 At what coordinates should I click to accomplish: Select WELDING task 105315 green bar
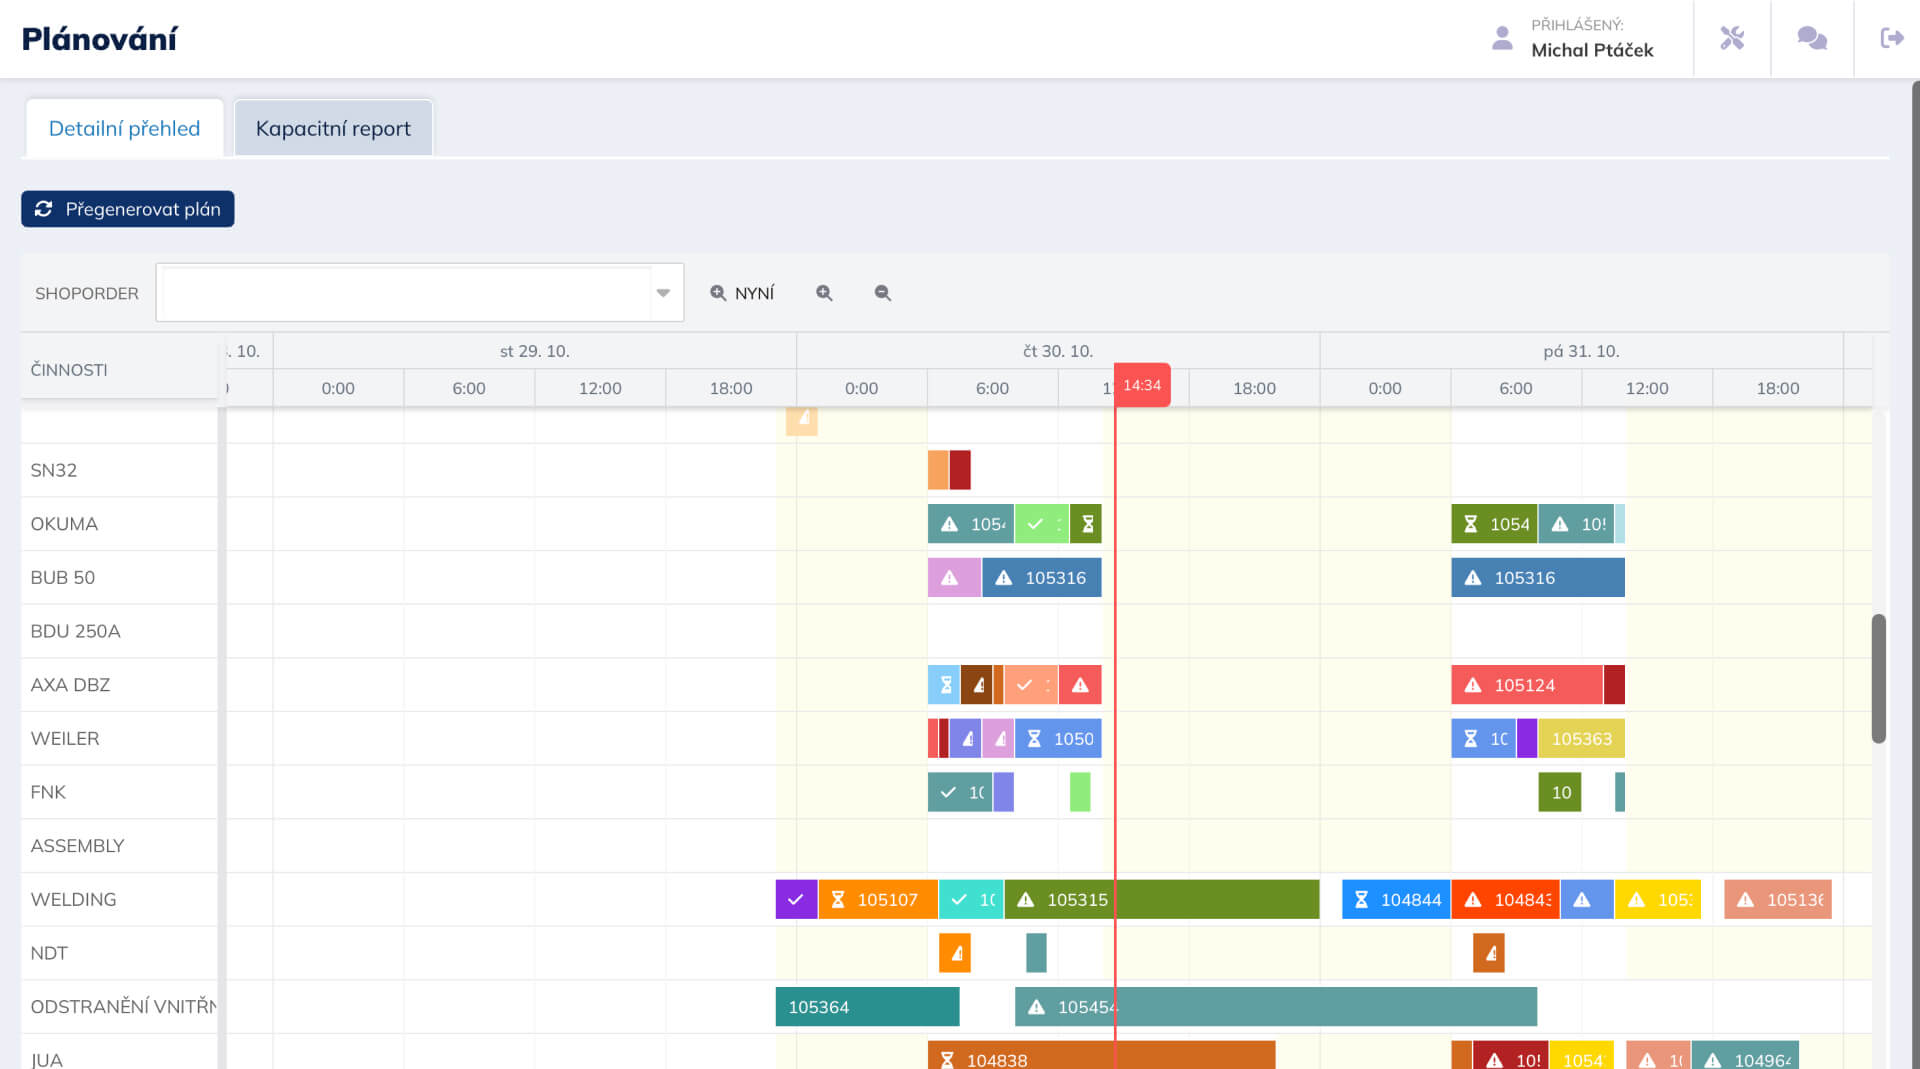coord(1162,899)
